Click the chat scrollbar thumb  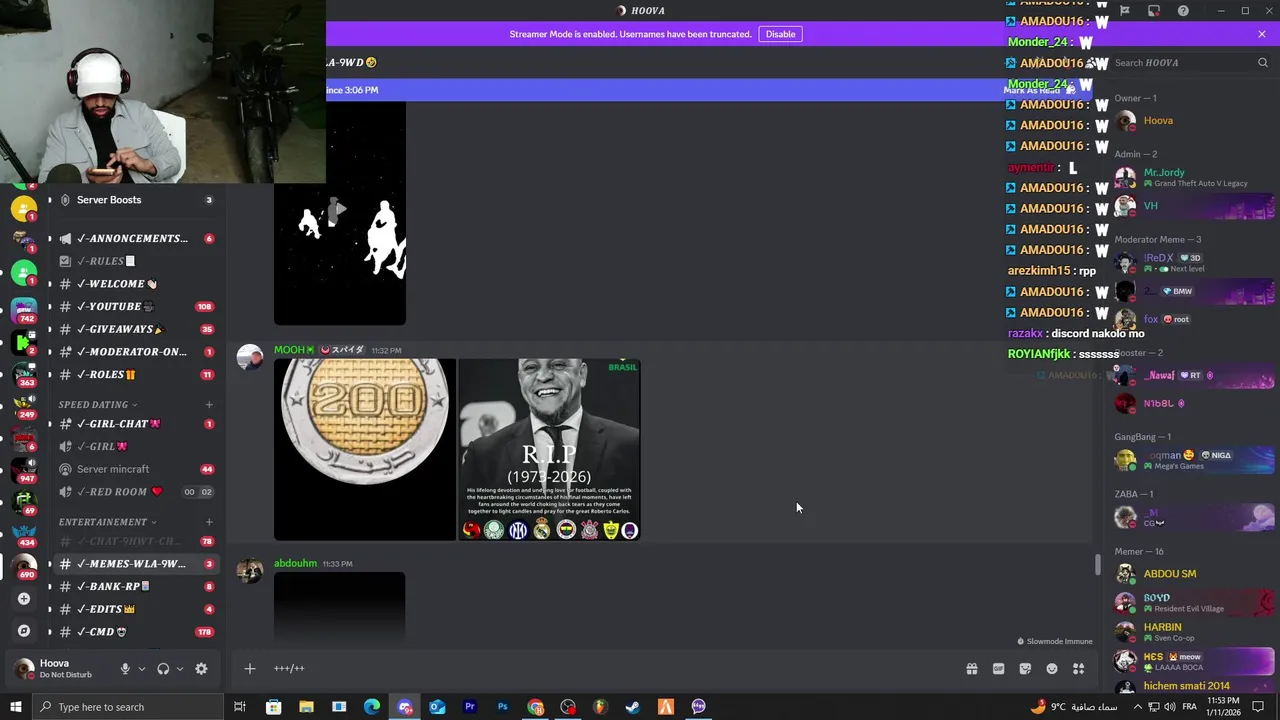1097,564
